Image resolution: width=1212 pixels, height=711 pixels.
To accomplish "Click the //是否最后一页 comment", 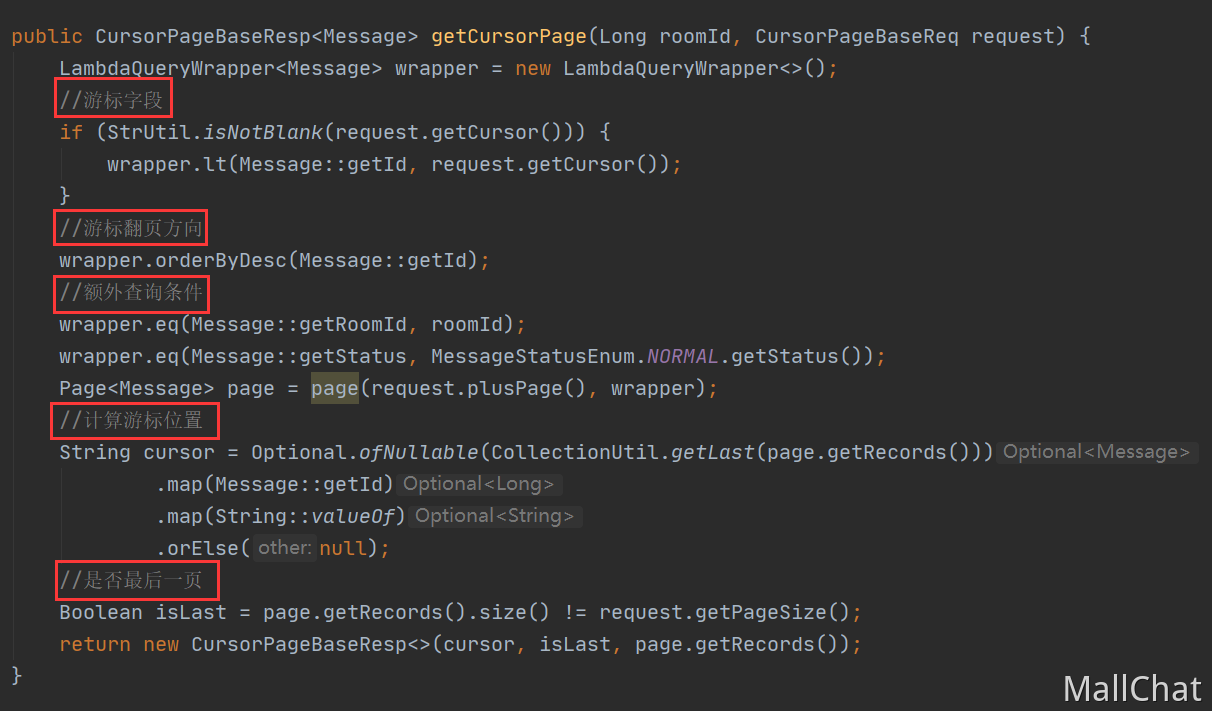I will pyautogui.click(x=134, y=579).
